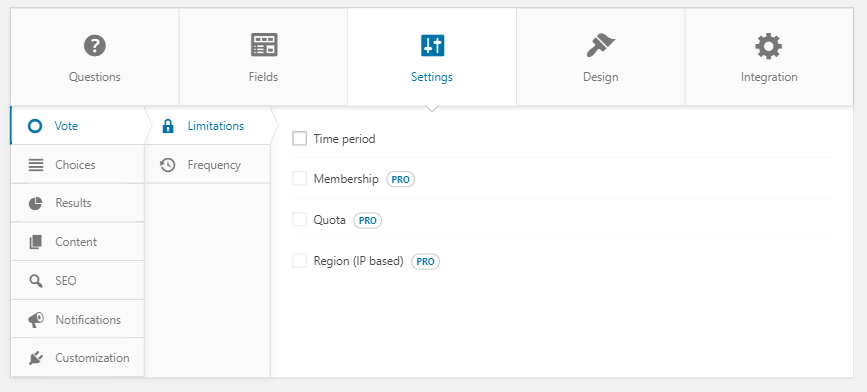Click the Frequency clock-history icon
867x392 pixels.
pos(168,165)
